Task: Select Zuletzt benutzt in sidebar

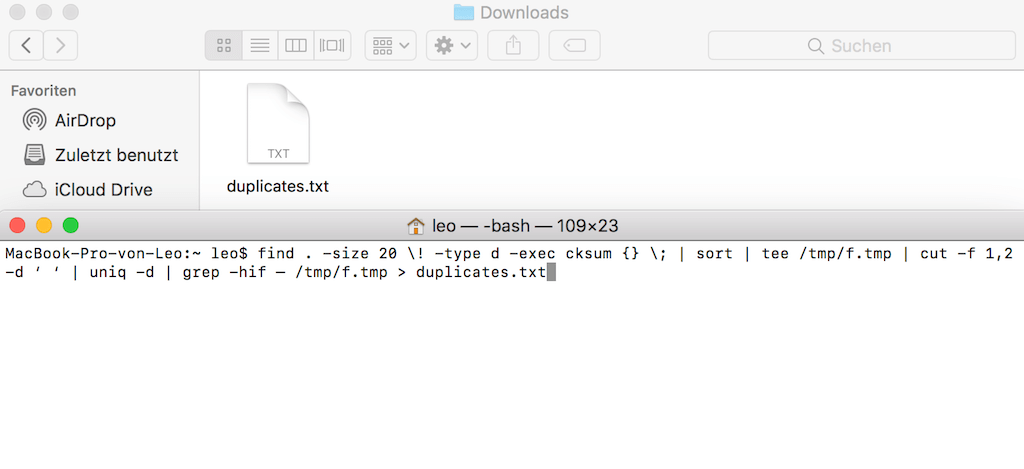Action: (x=101, y=155)
